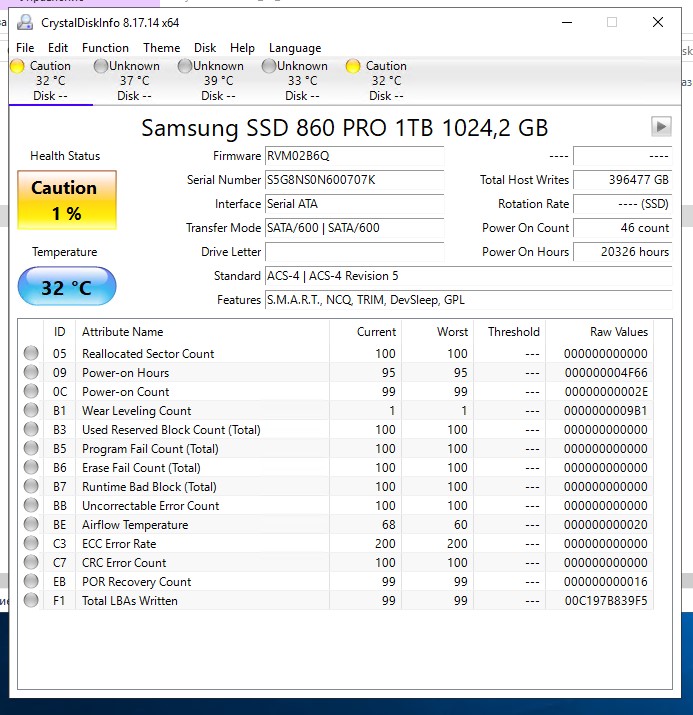This screenshot has width=693, height=715.
Task: Click the CrystalDiskInfo app icon in title bar
Action: pyautogui.click(x=25, y=22)
